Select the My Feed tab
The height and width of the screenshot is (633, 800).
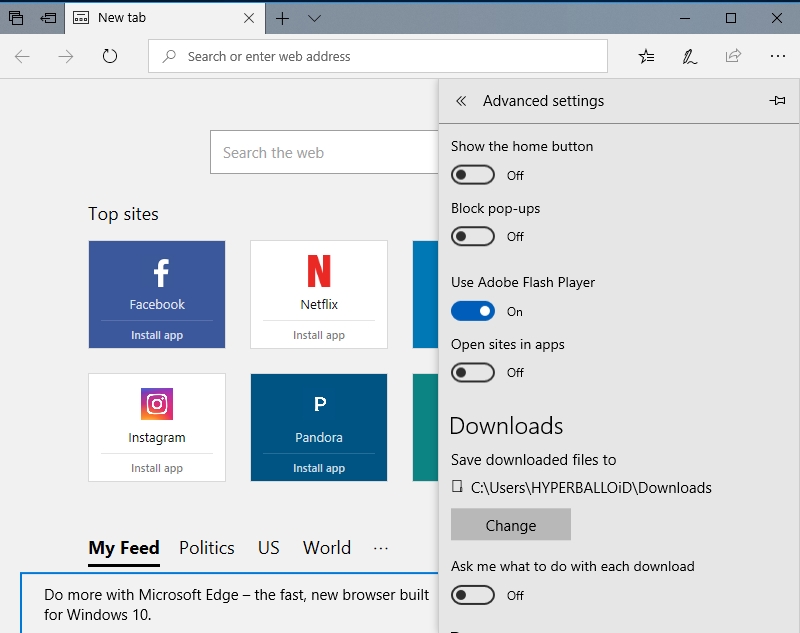pyautogui.click(x=124, y=548)
